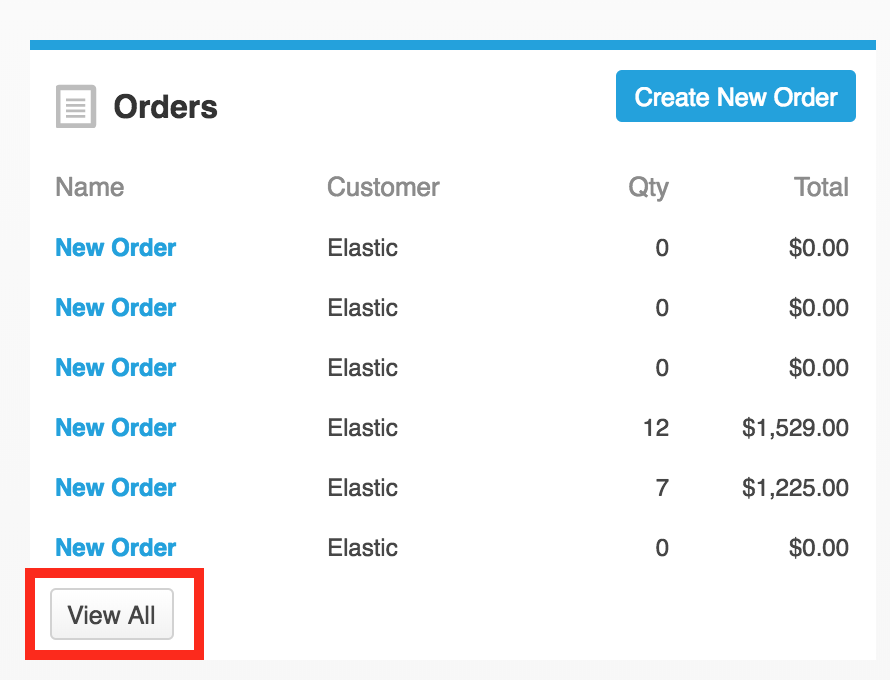Click the Orders document icon

(x=76, y=107)
